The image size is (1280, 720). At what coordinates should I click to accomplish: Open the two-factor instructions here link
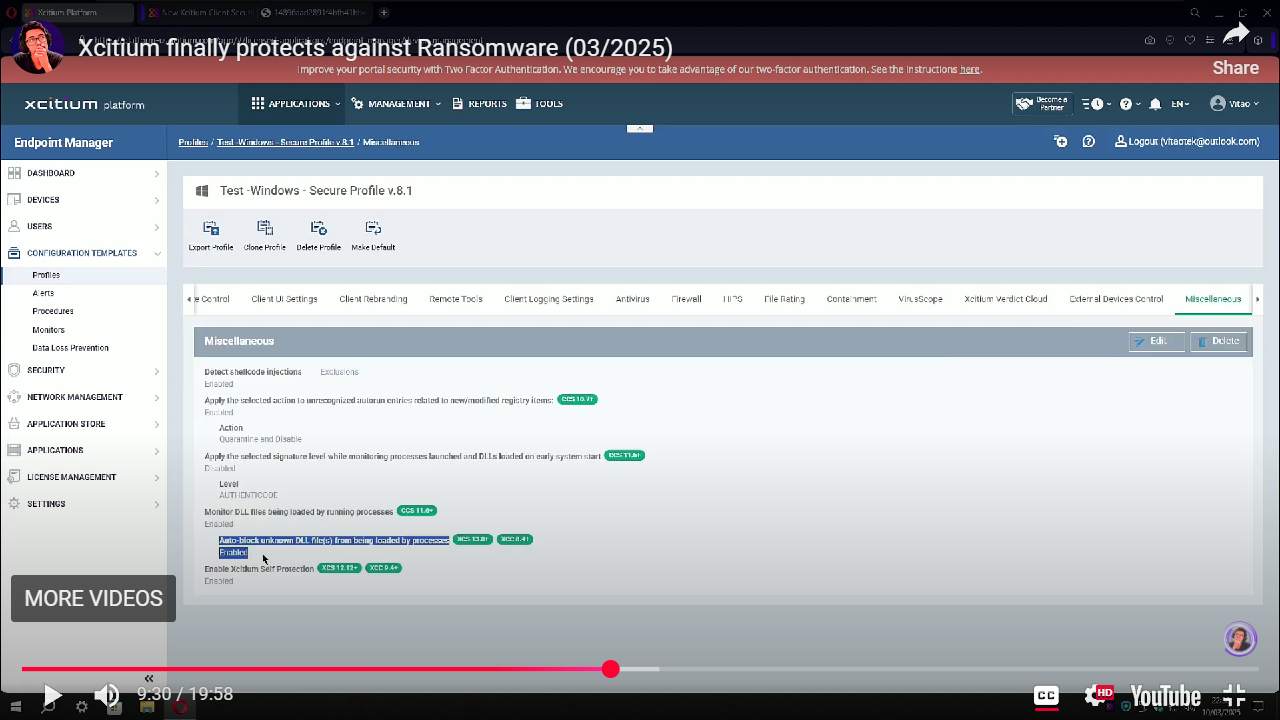coord(970,70)
